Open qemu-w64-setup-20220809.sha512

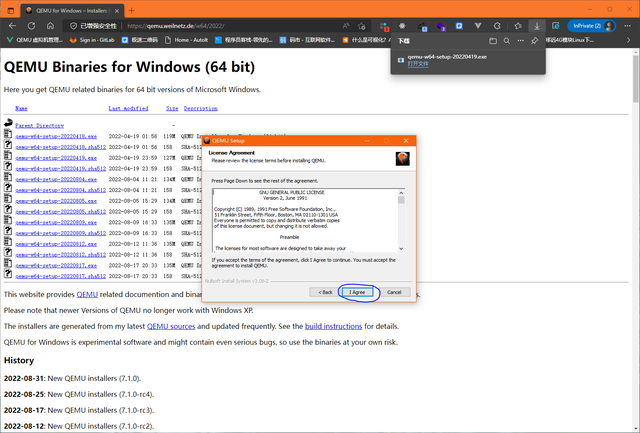click(x=60, y=233)
